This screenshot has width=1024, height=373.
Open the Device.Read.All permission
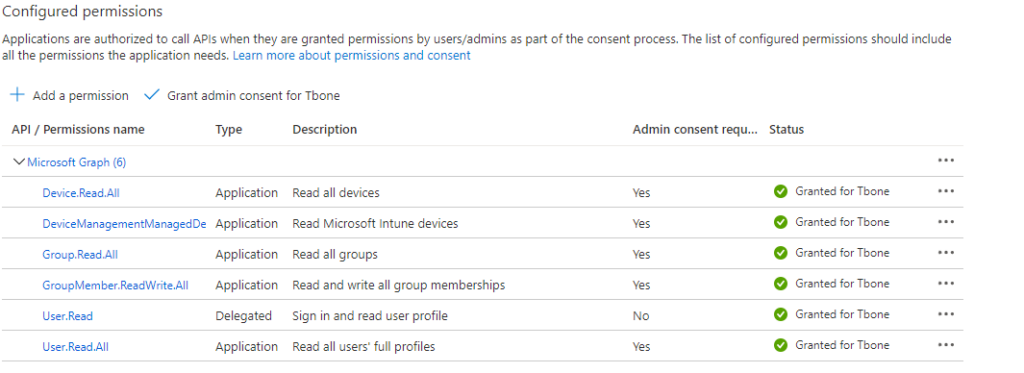81,193
